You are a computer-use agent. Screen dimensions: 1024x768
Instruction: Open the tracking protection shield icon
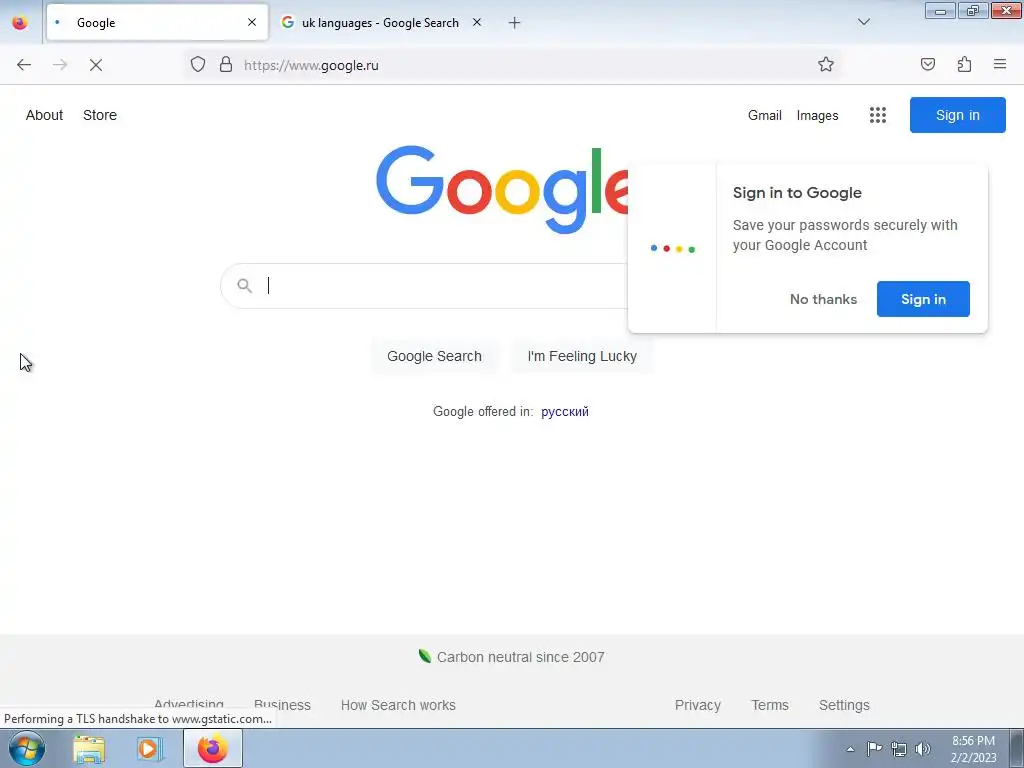pyautogui.click(x=198, y=65)
